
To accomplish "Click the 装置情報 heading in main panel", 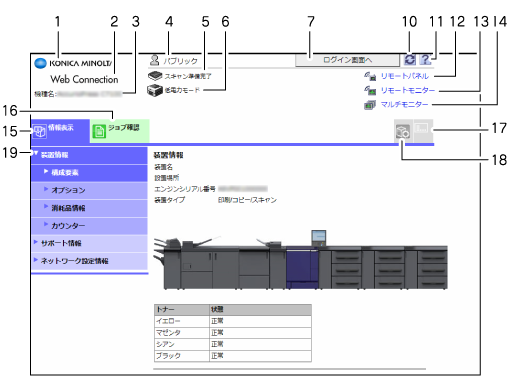I will click(168, 155).
